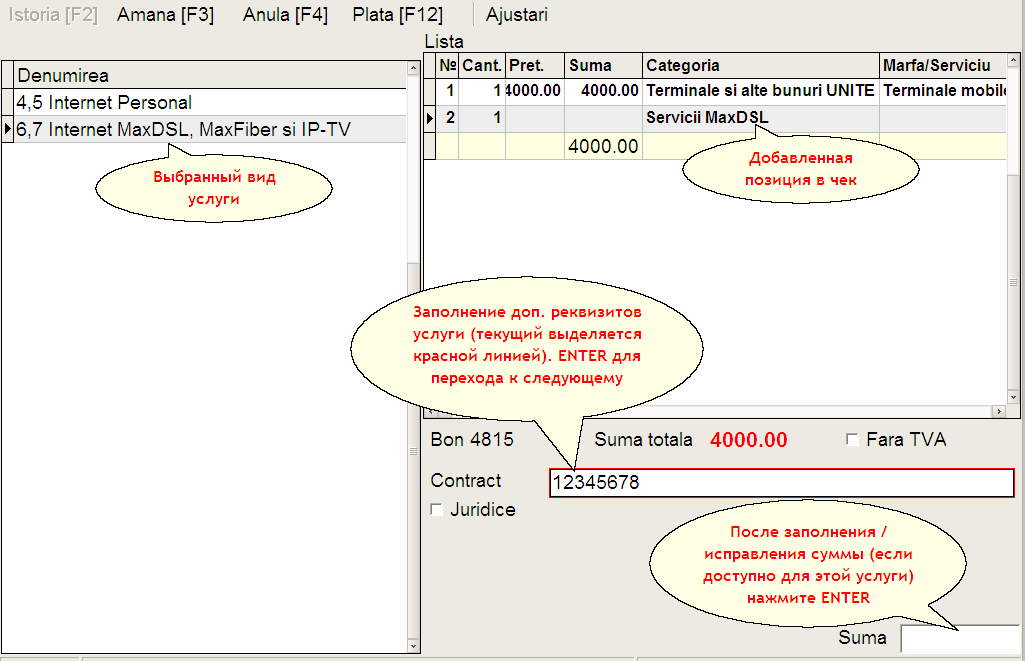This screenshot has height=661, width=1025.
Task: Focus the Contract number input field
Action: point(781,483)
